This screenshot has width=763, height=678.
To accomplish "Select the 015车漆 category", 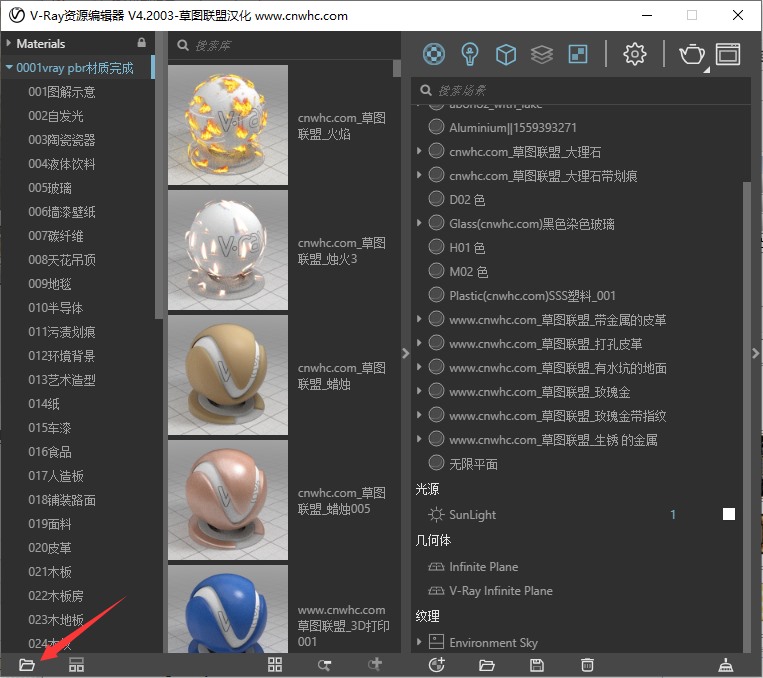I will pyautogui.click(x=50, y=428).
